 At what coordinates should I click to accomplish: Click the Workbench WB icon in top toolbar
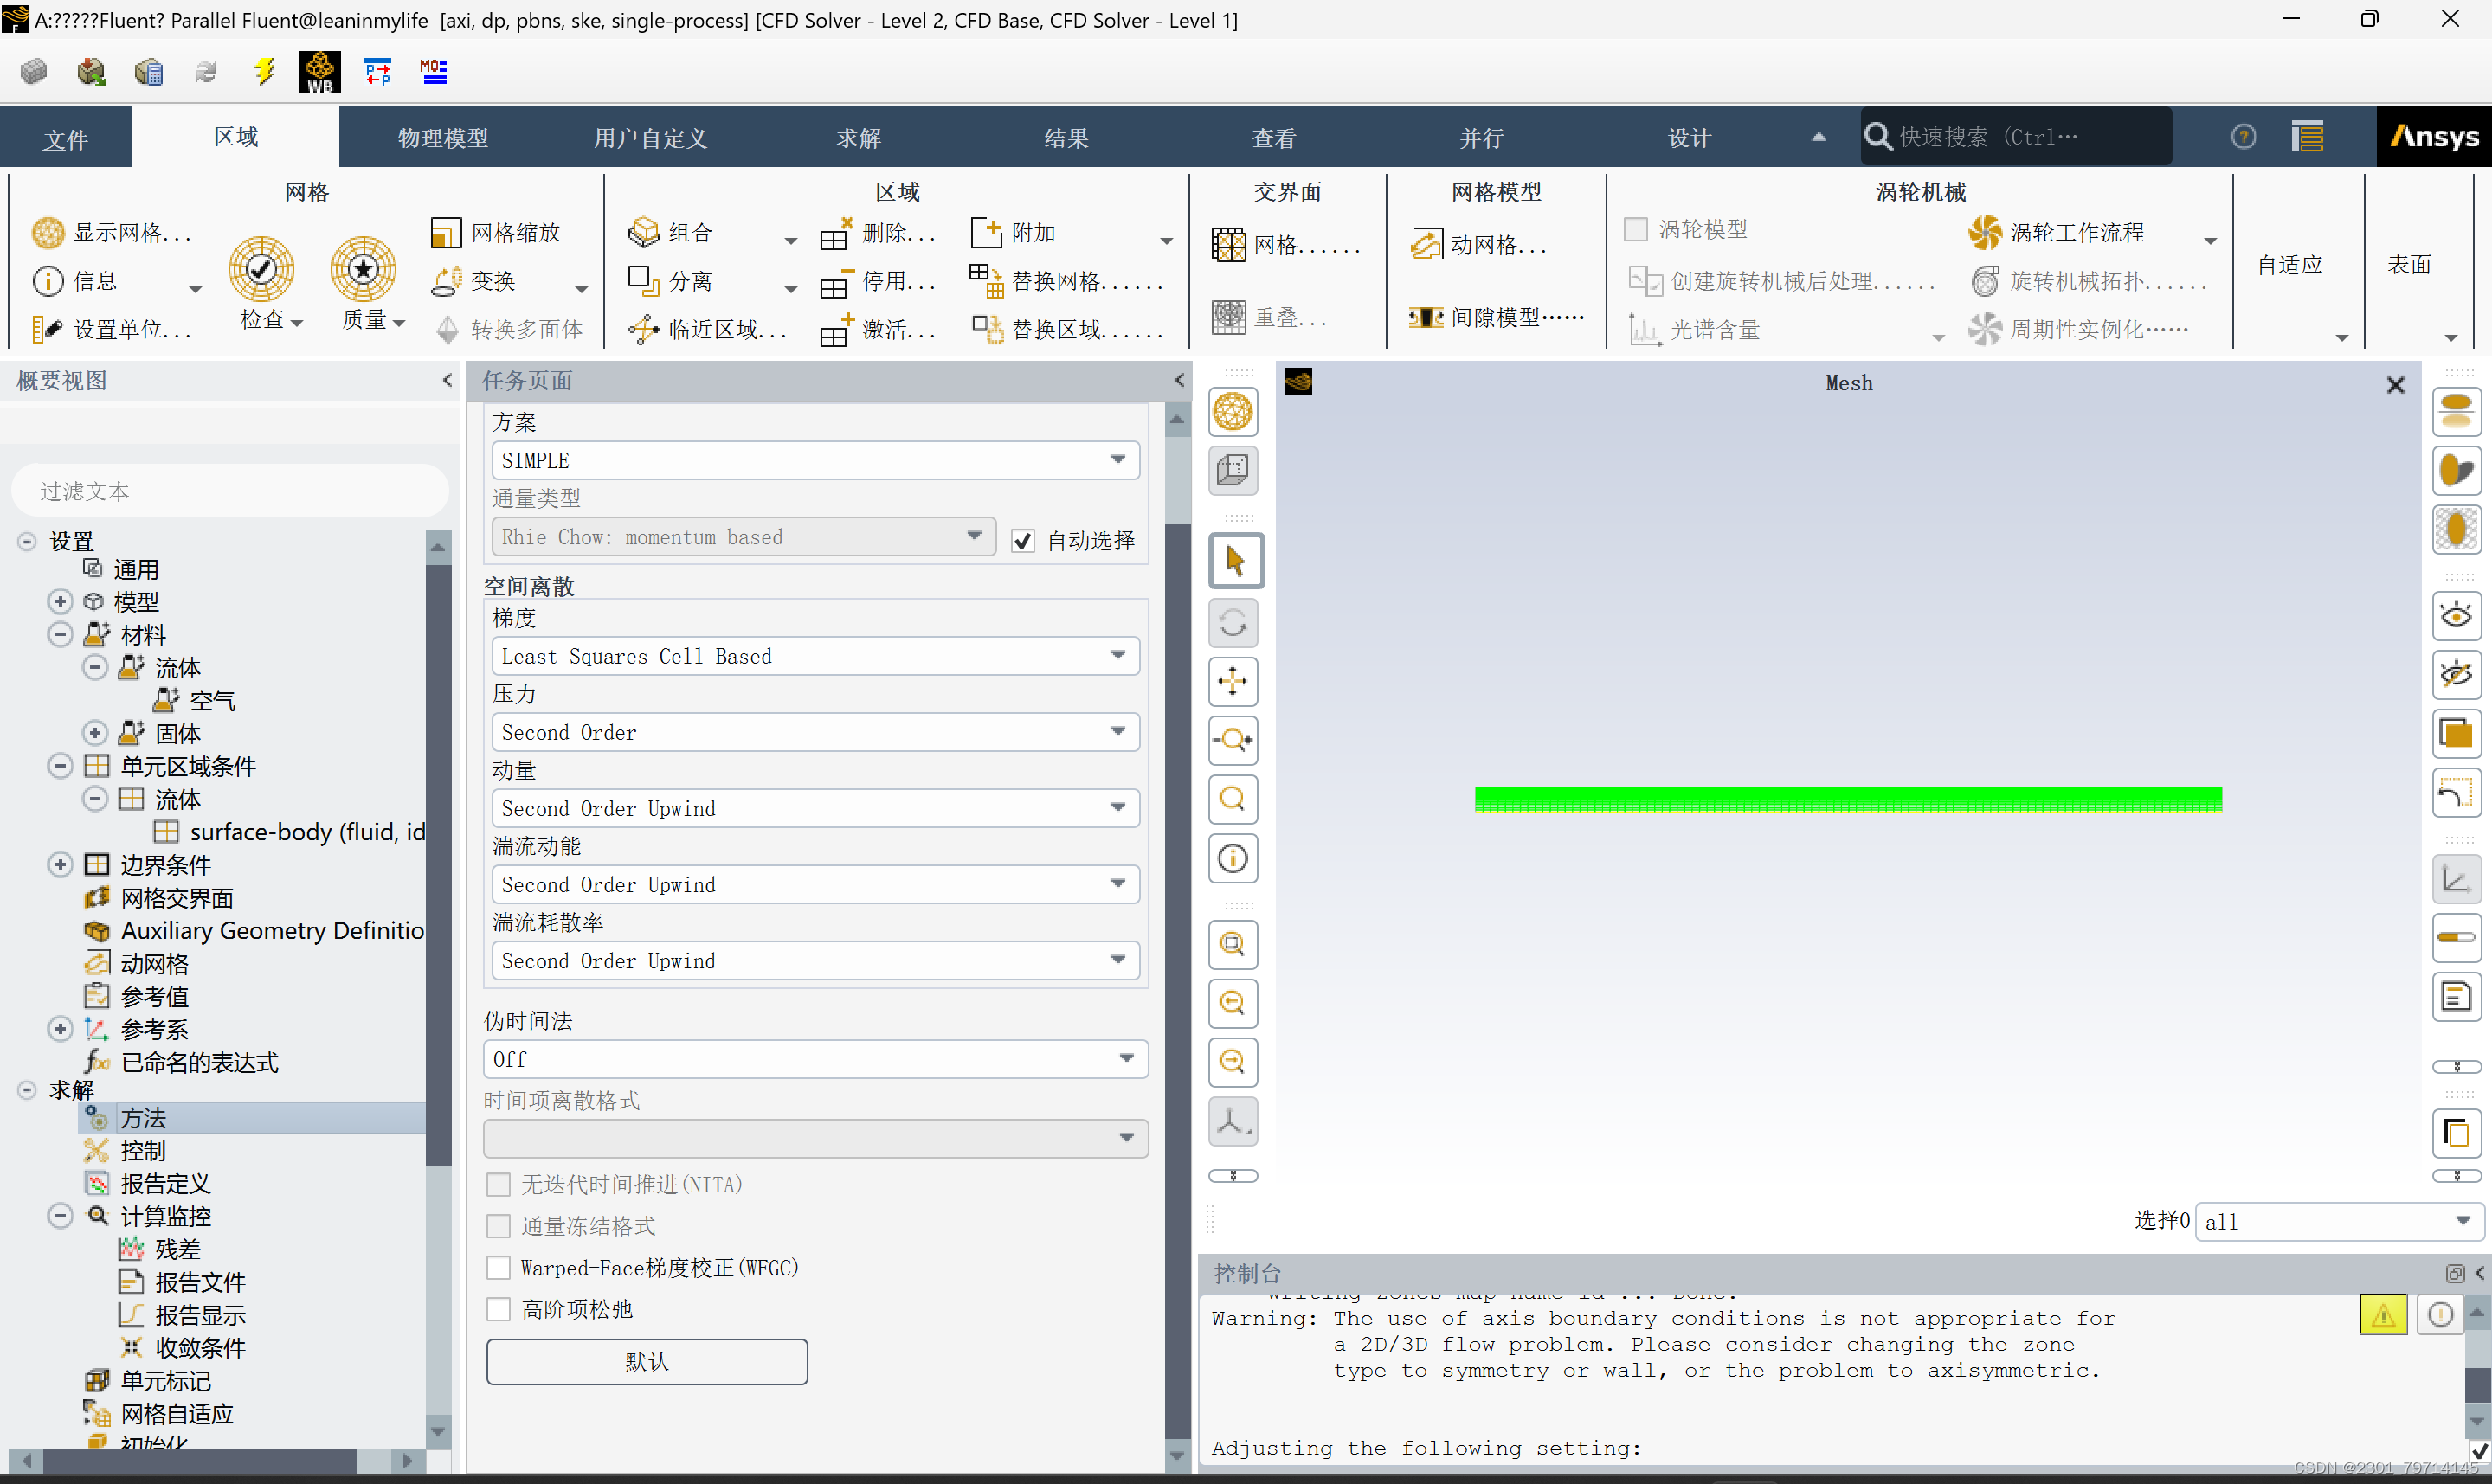point(319,72)
